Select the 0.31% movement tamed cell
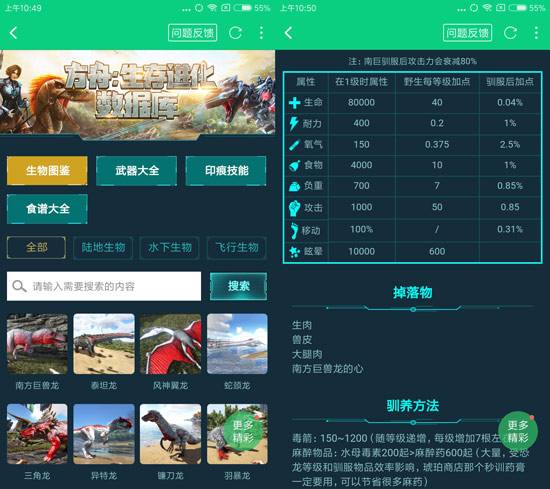The height and width of the screenshot is (489, 550). 510,229
